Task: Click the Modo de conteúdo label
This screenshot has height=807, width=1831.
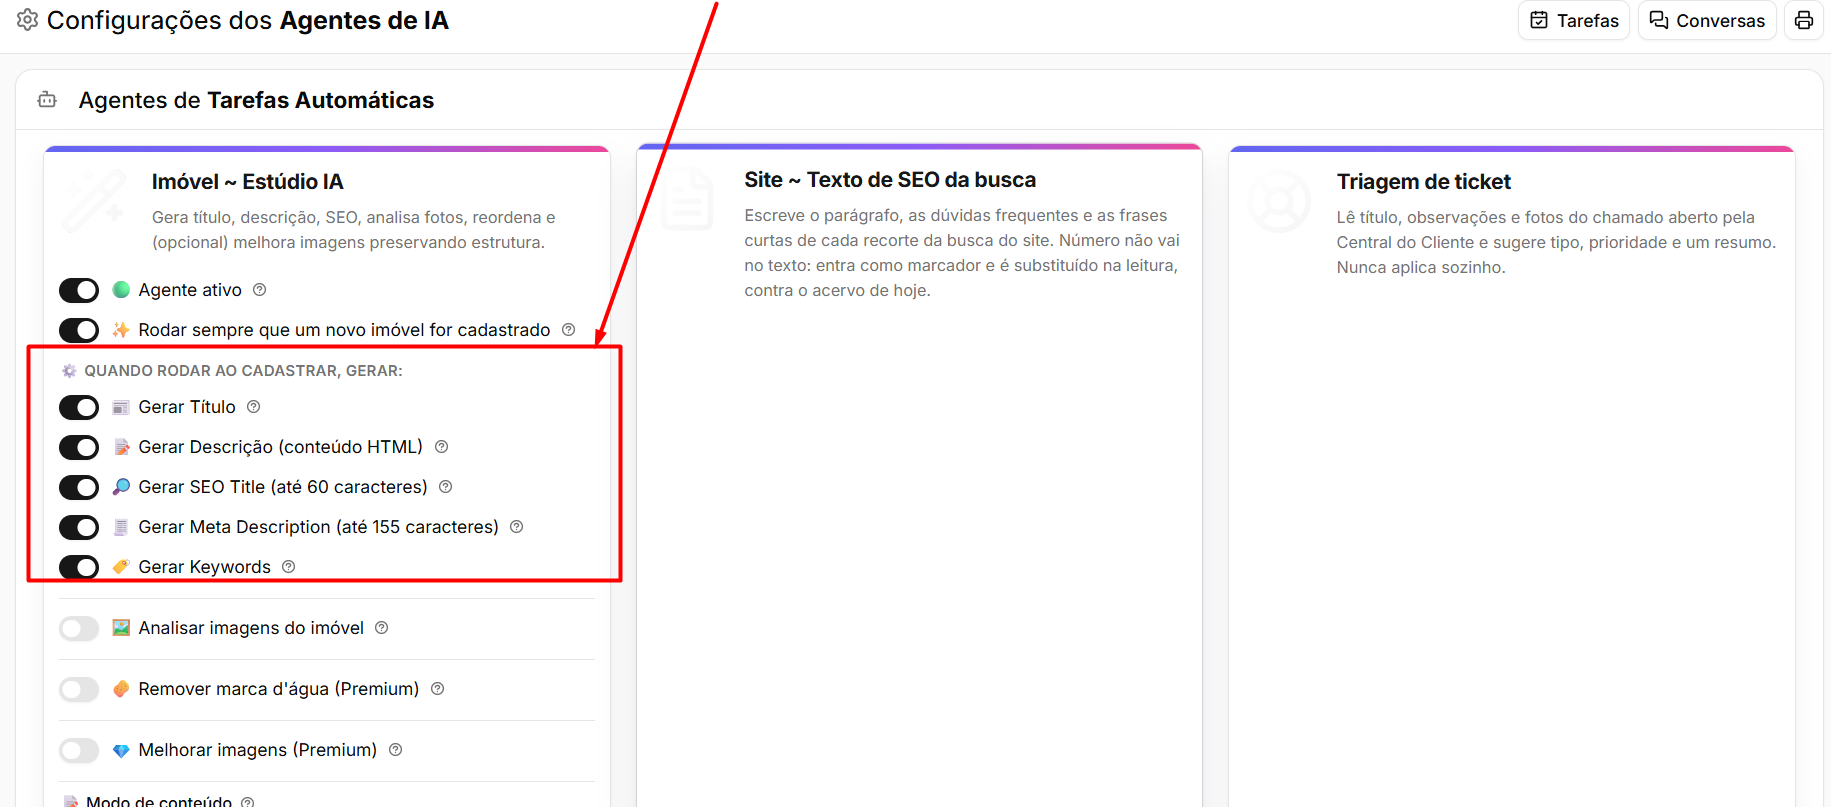Action: pos(159,801)
